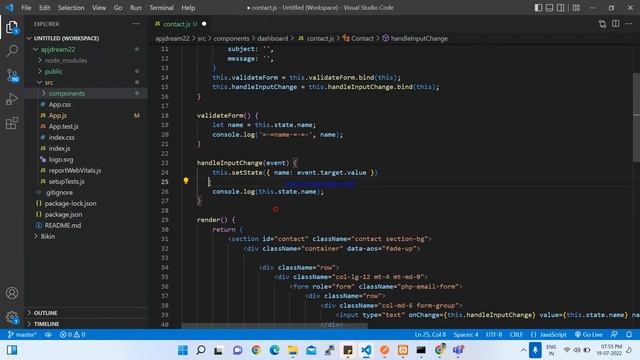Open the Explorer view in activity bar
The width and height of the screenshot is (640, 360).
point(12,27)
